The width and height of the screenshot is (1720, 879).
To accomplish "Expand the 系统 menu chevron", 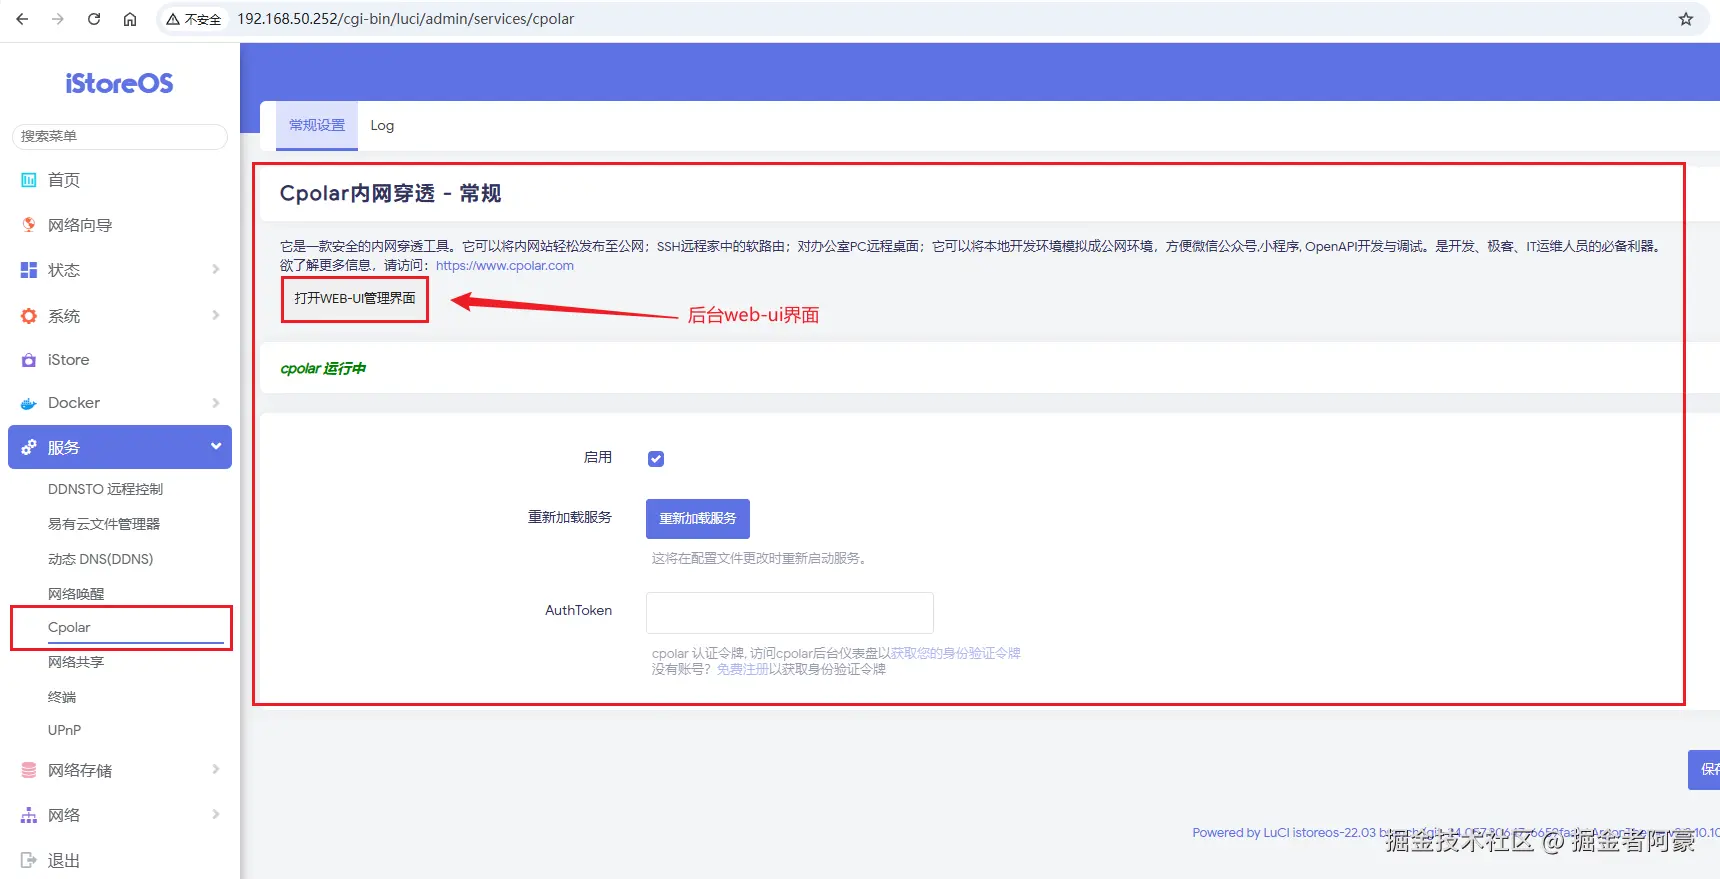I will click(216, 315).
